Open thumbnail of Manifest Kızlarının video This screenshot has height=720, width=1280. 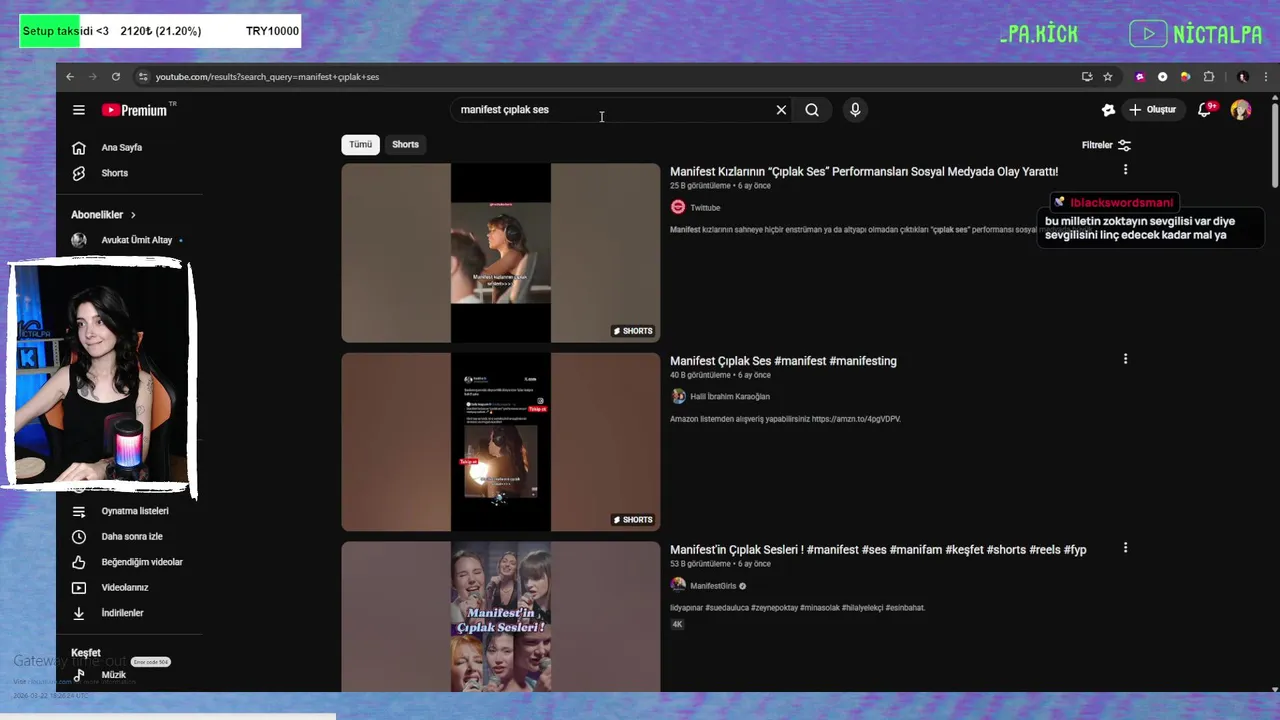coord(501,253)
